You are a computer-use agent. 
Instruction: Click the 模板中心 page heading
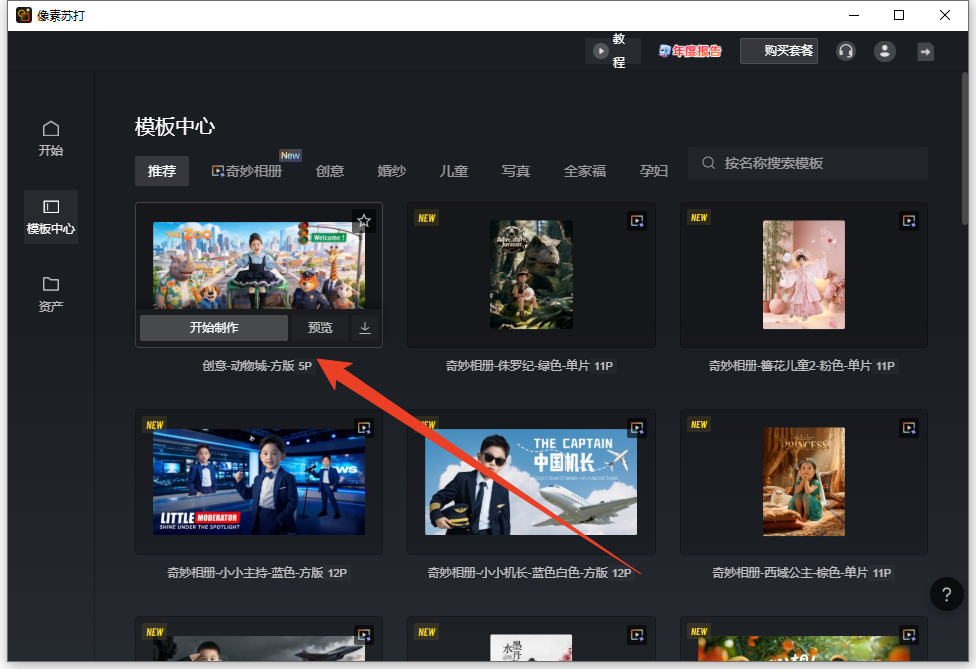point(175,126)
